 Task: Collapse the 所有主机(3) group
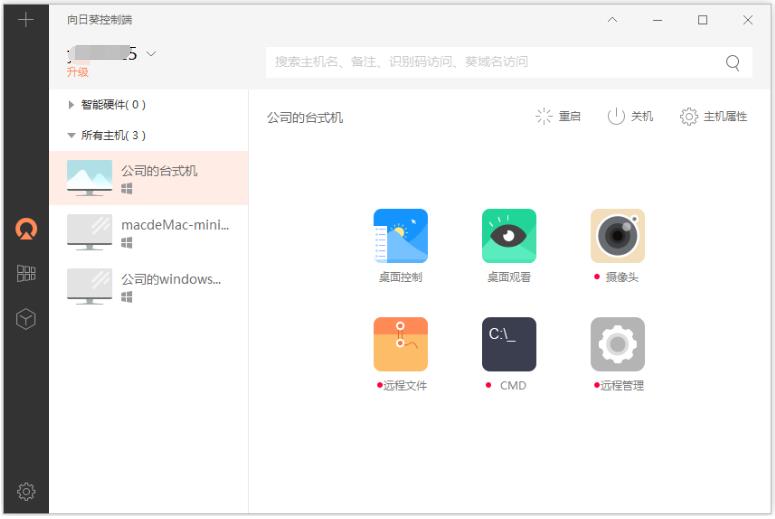click(71, 135)
